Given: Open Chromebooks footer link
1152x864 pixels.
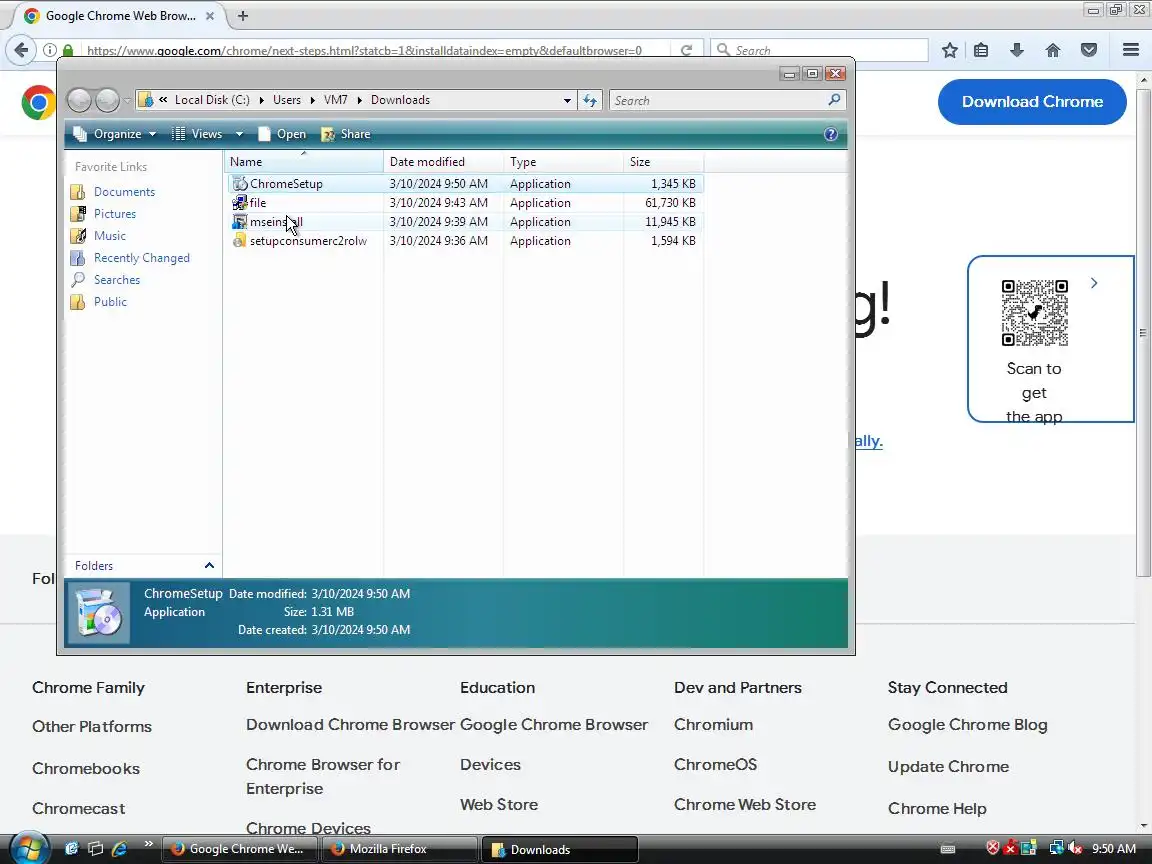Looking at the screenshot, I should 86,768.
